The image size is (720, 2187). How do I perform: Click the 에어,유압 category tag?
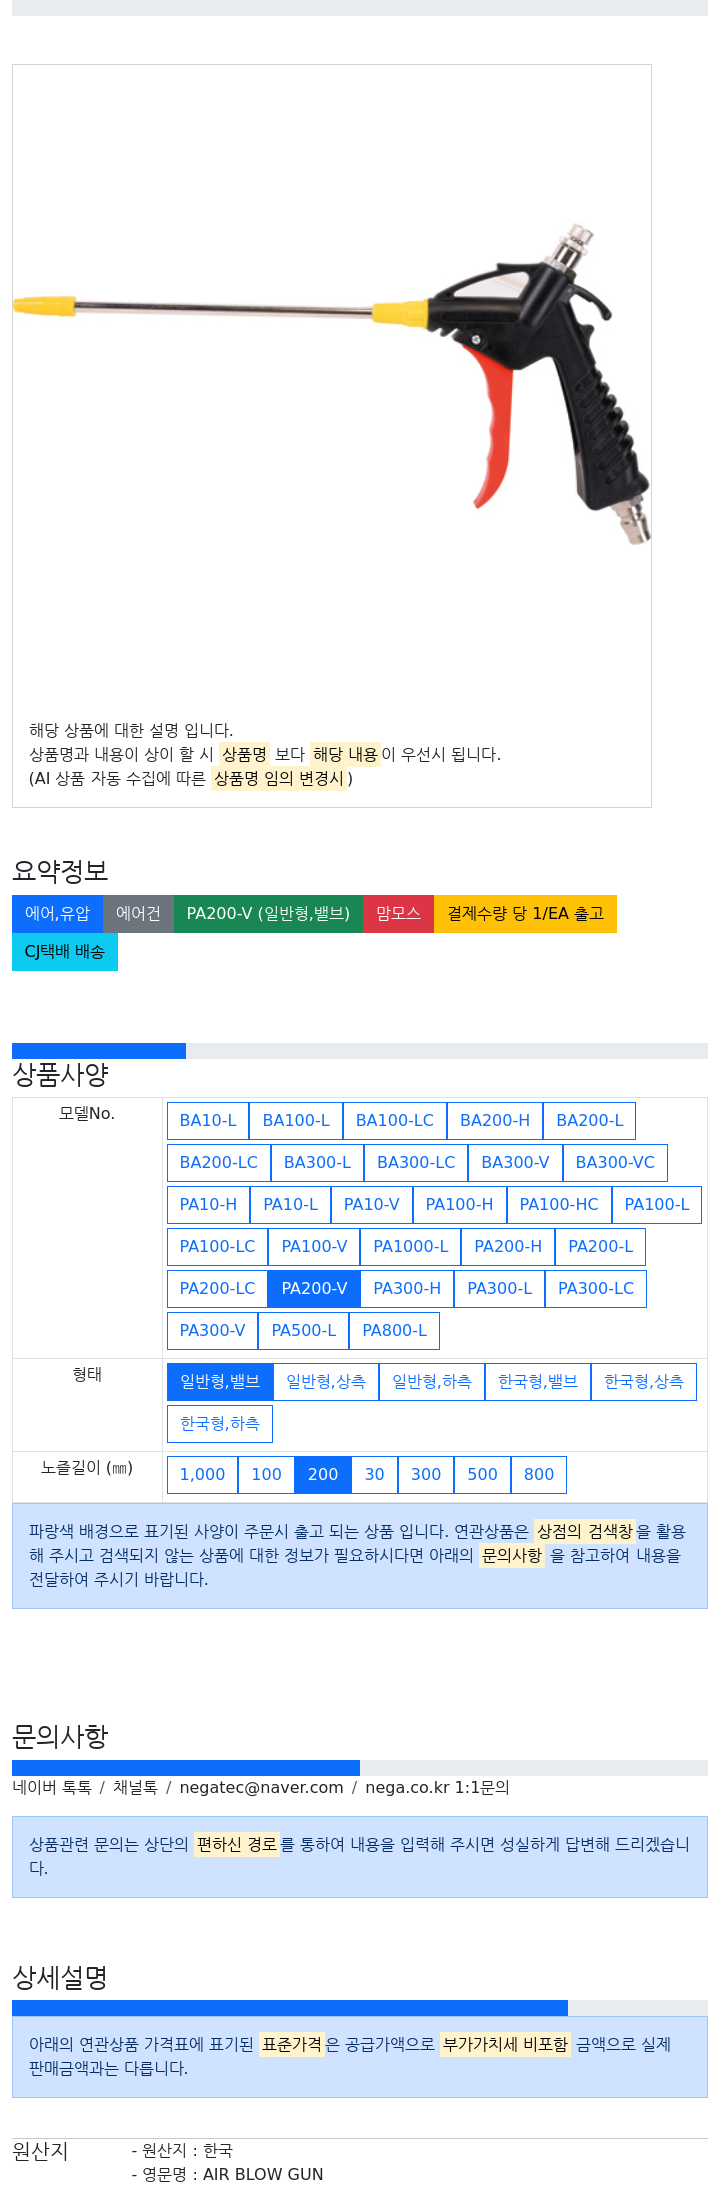click(x=57, y=913)
